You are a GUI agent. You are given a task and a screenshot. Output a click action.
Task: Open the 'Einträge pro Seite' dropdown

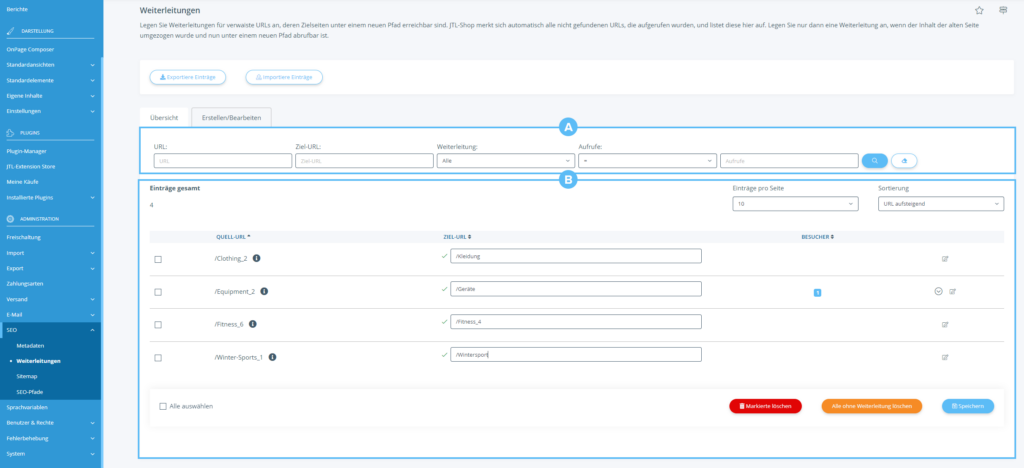[796, 204]
